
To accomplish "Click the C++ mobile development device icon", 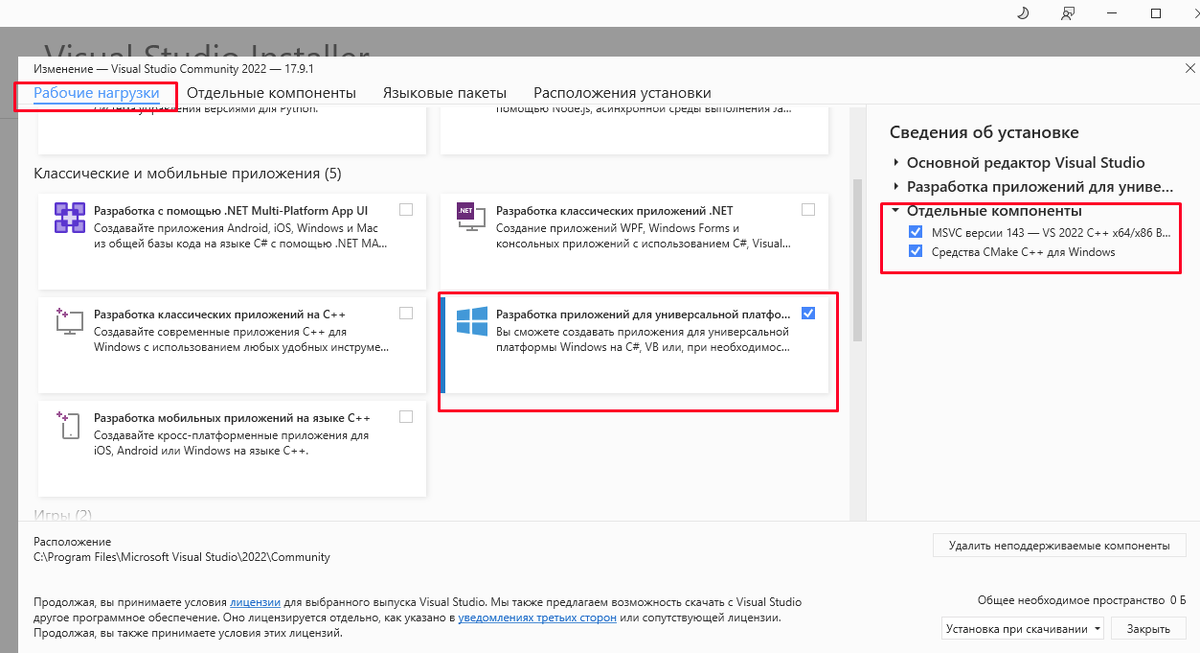I will click(68, 424).
